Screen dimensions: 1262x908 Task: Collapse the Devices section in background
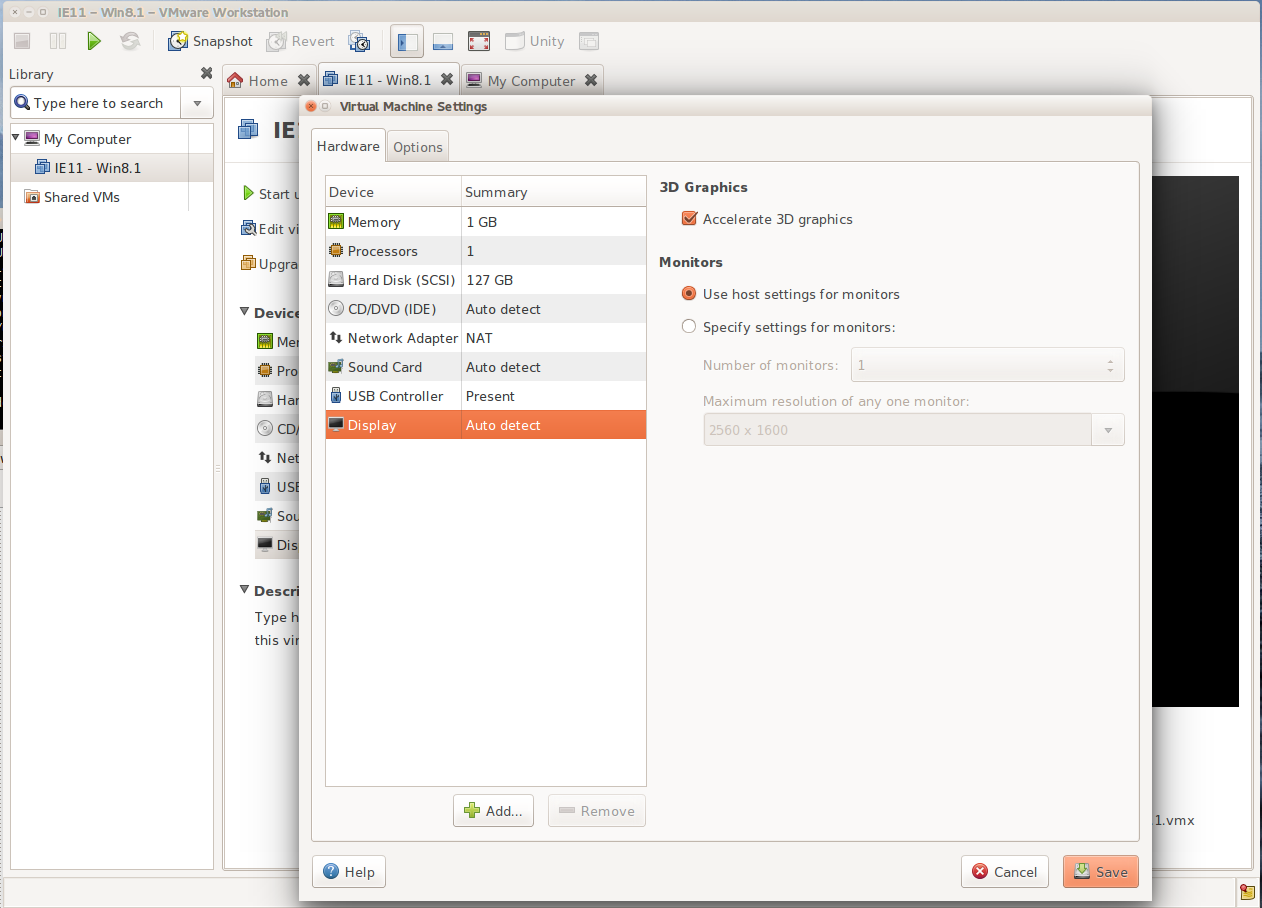click(x=245, y=313)
